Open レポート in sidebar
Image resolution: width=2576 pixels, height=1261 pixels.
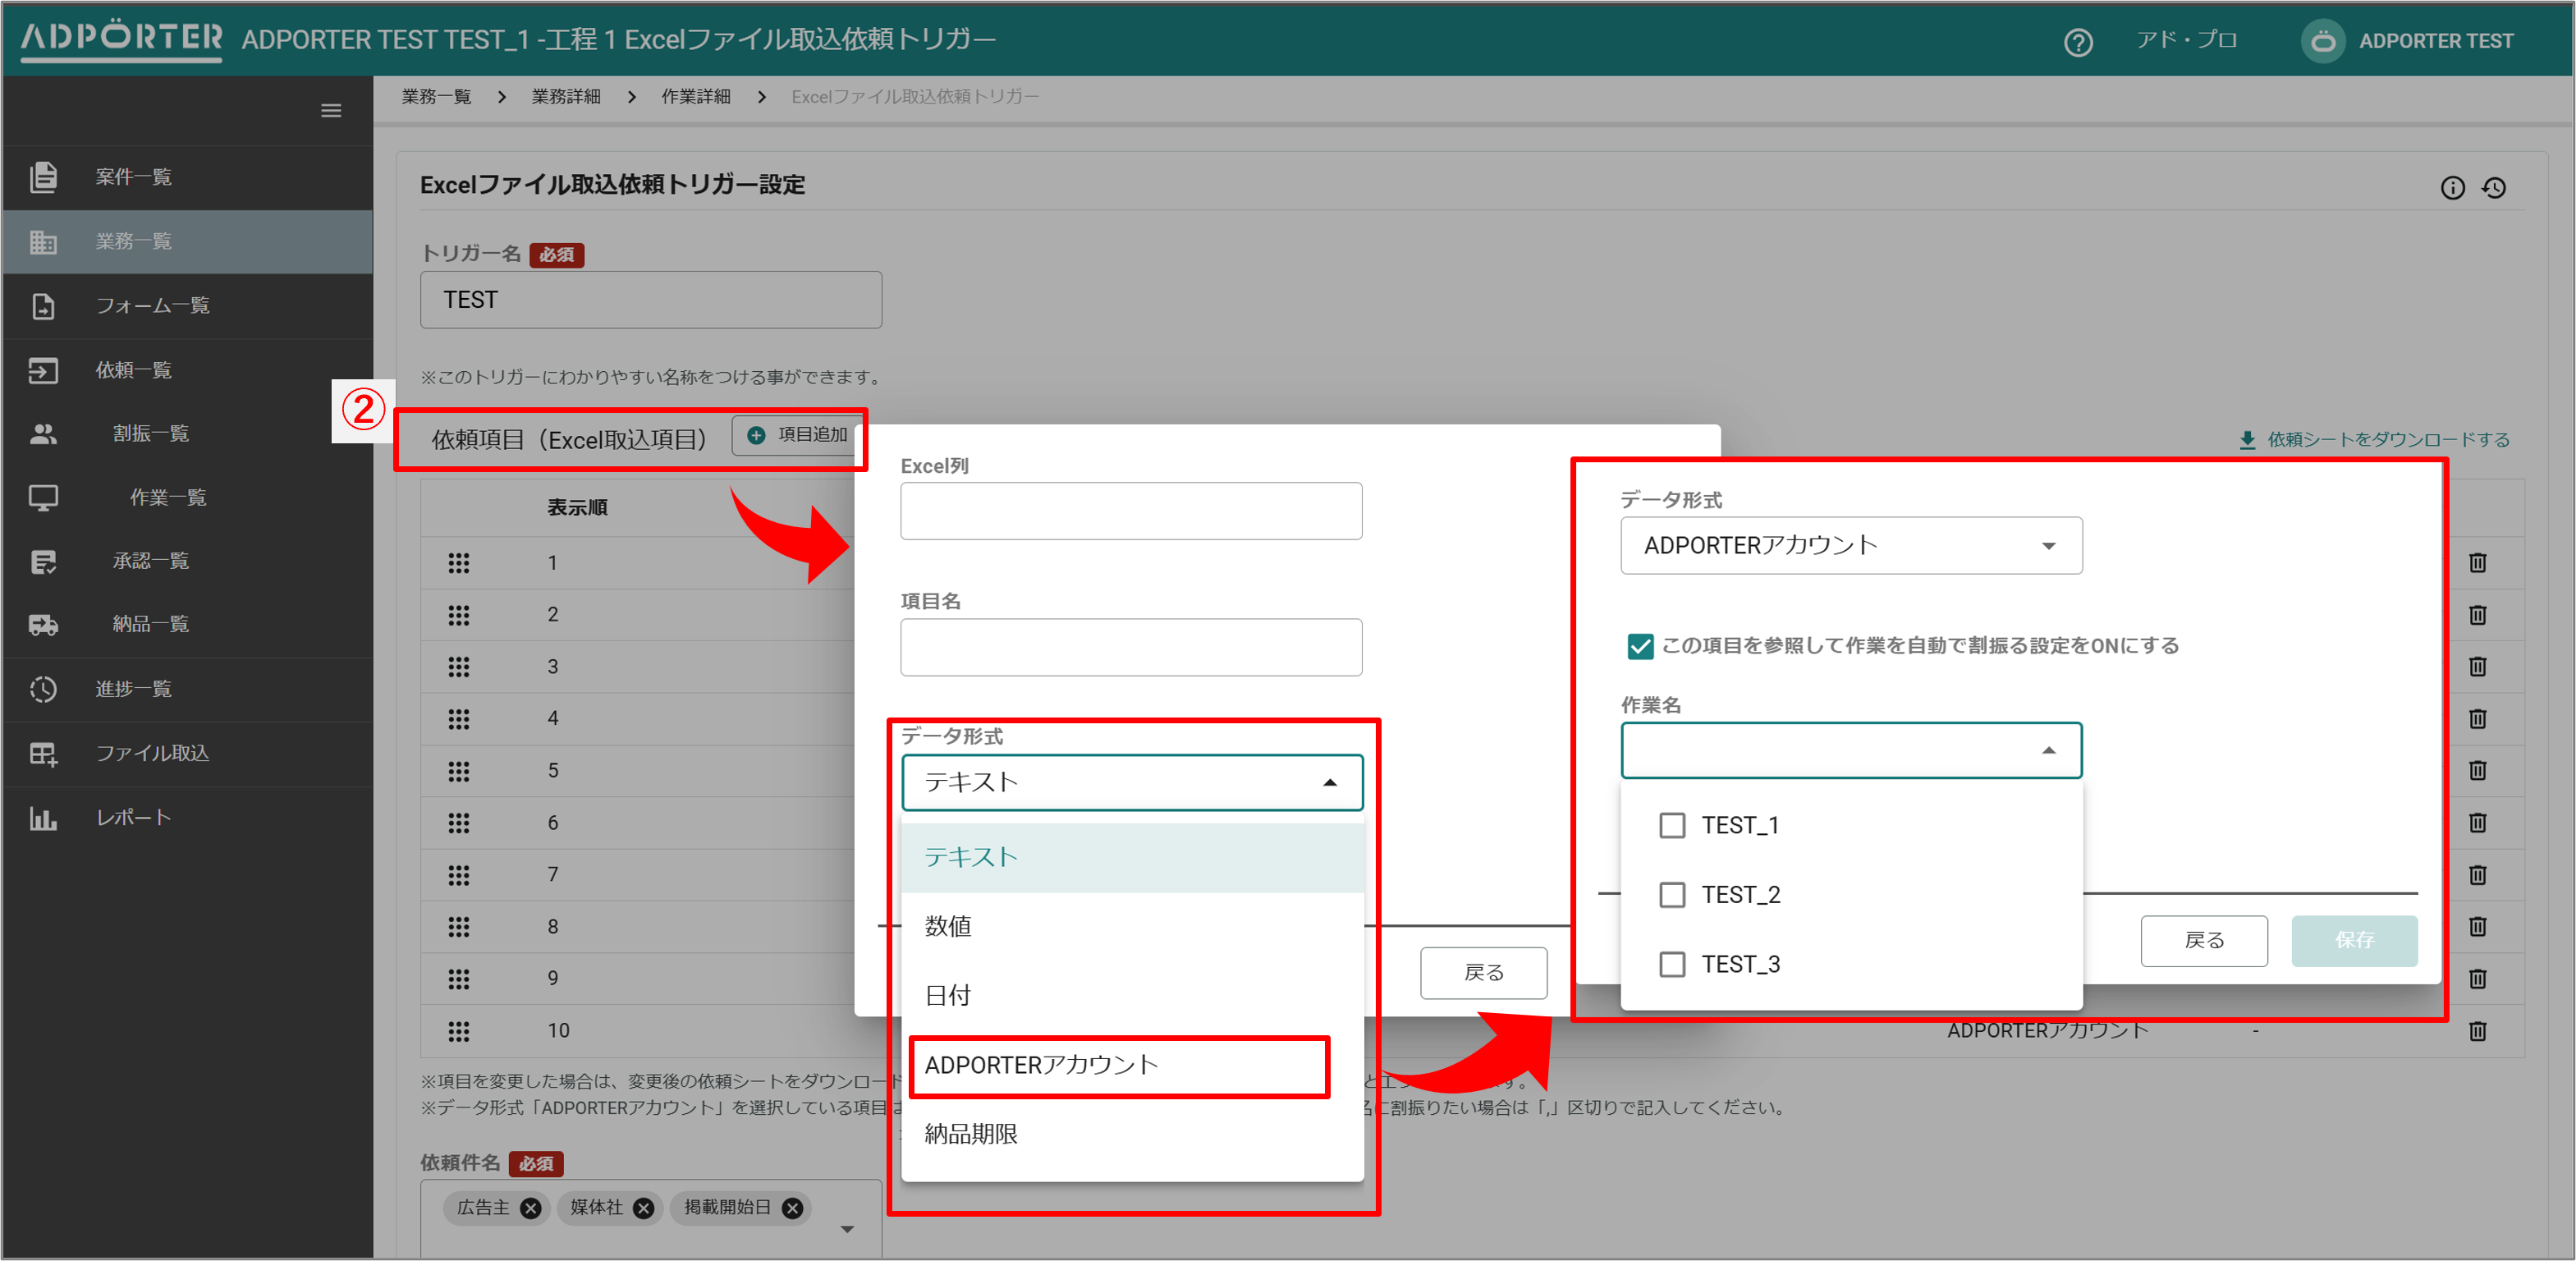click(187, 819)
